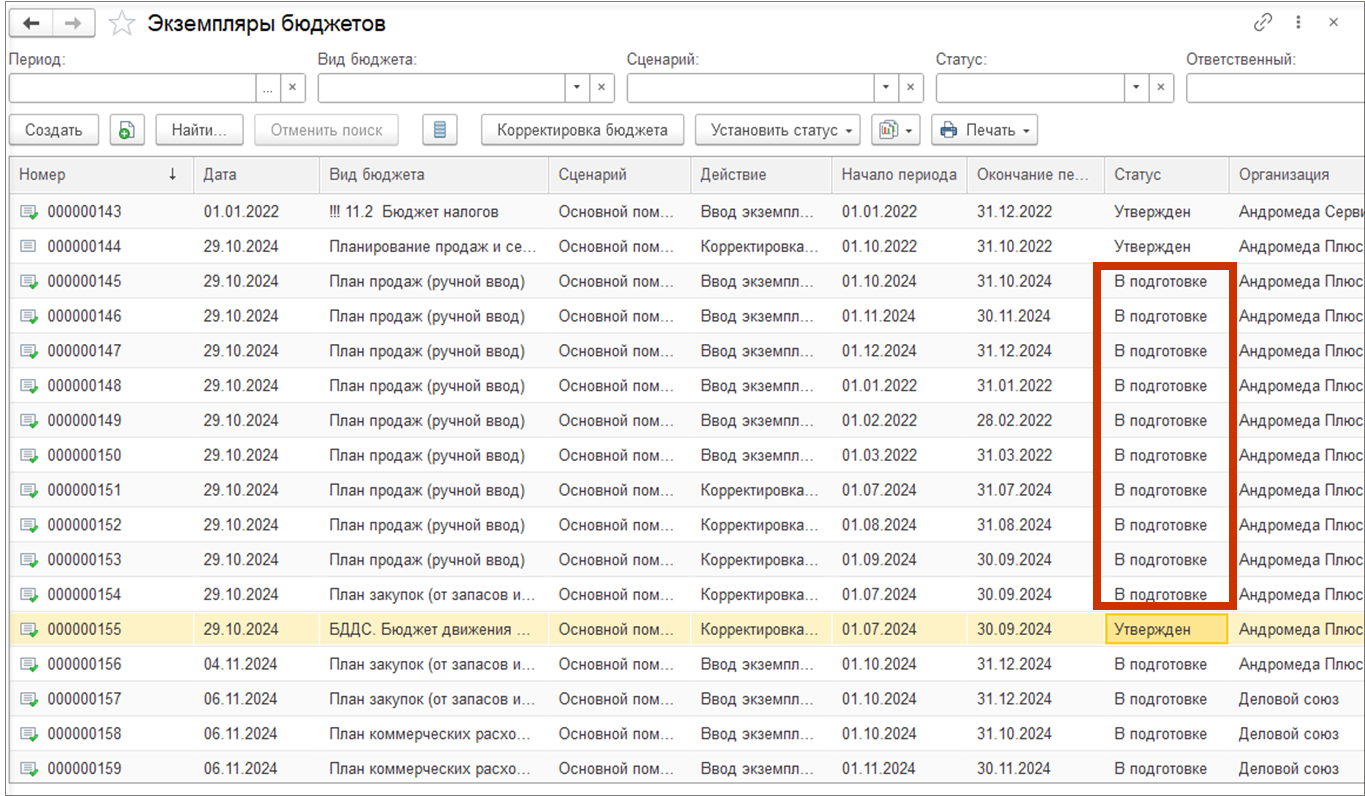Clear the Период filter with its X button
Image resolution: width=1365 pixels, height=796 pixels.
pyautogui.click(x=293, y=88)
